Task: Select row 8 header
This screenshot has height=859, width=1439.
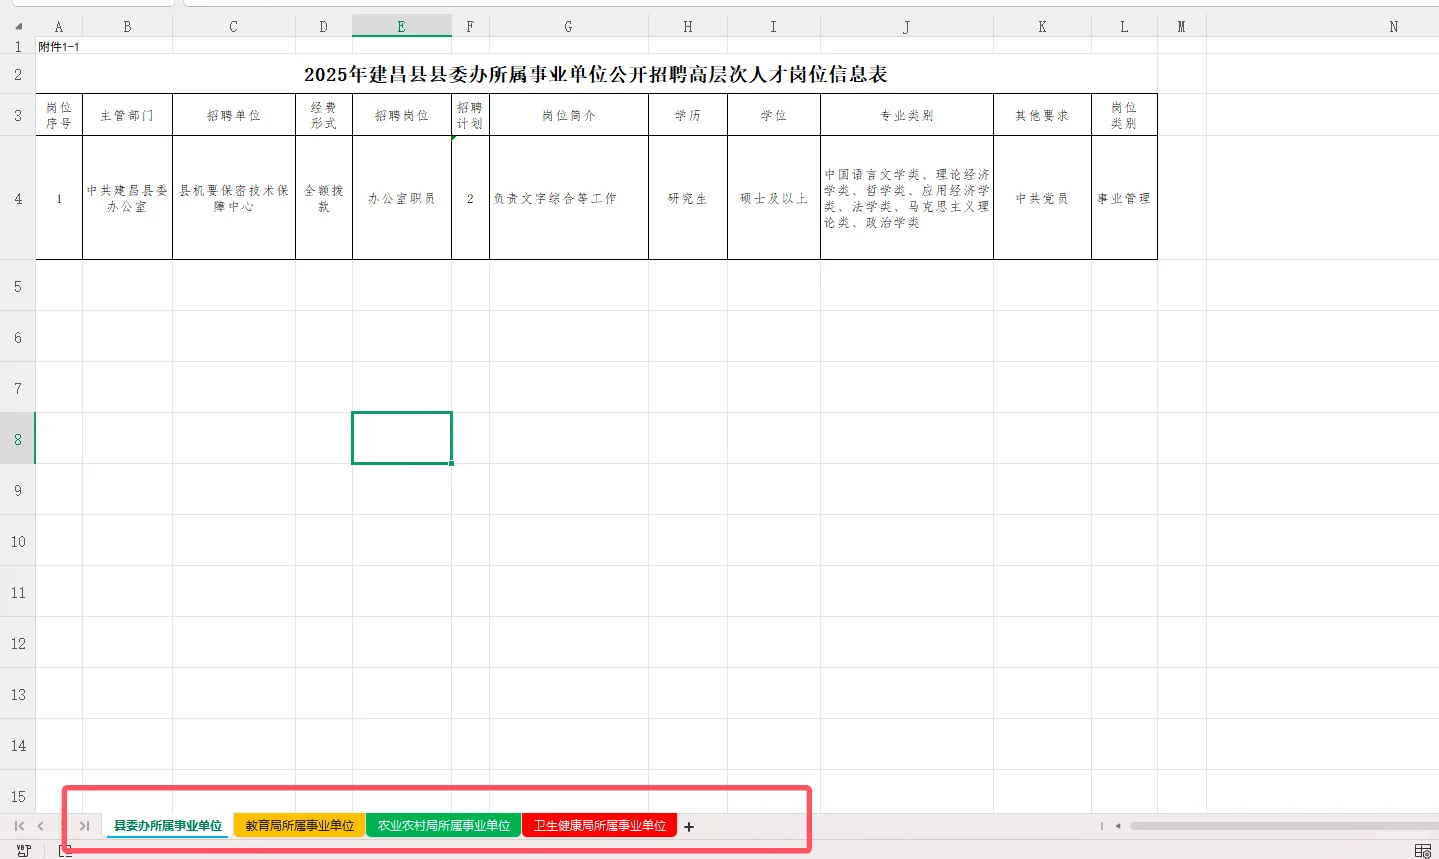Action: tap(18, 439)
